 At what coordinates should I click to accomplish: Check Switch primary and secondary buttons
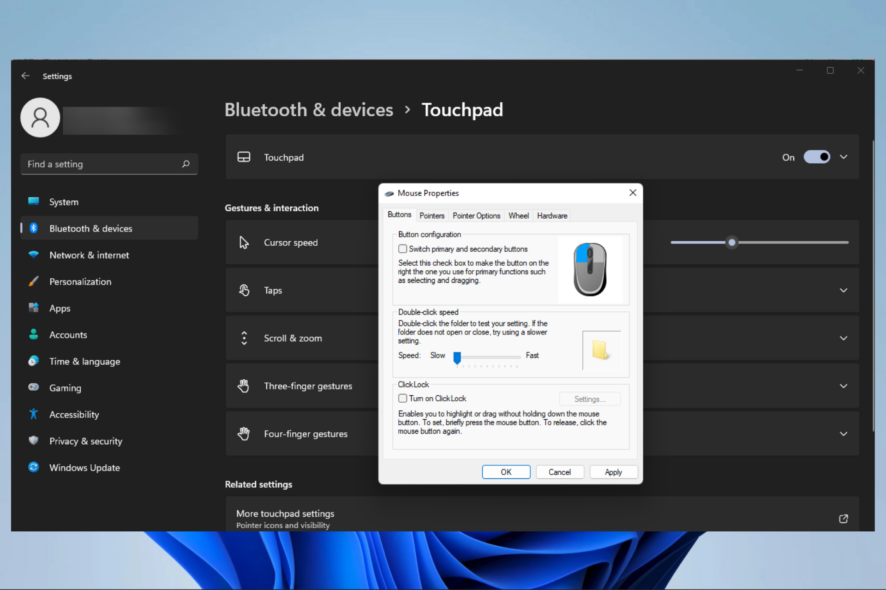coord(402,249)
